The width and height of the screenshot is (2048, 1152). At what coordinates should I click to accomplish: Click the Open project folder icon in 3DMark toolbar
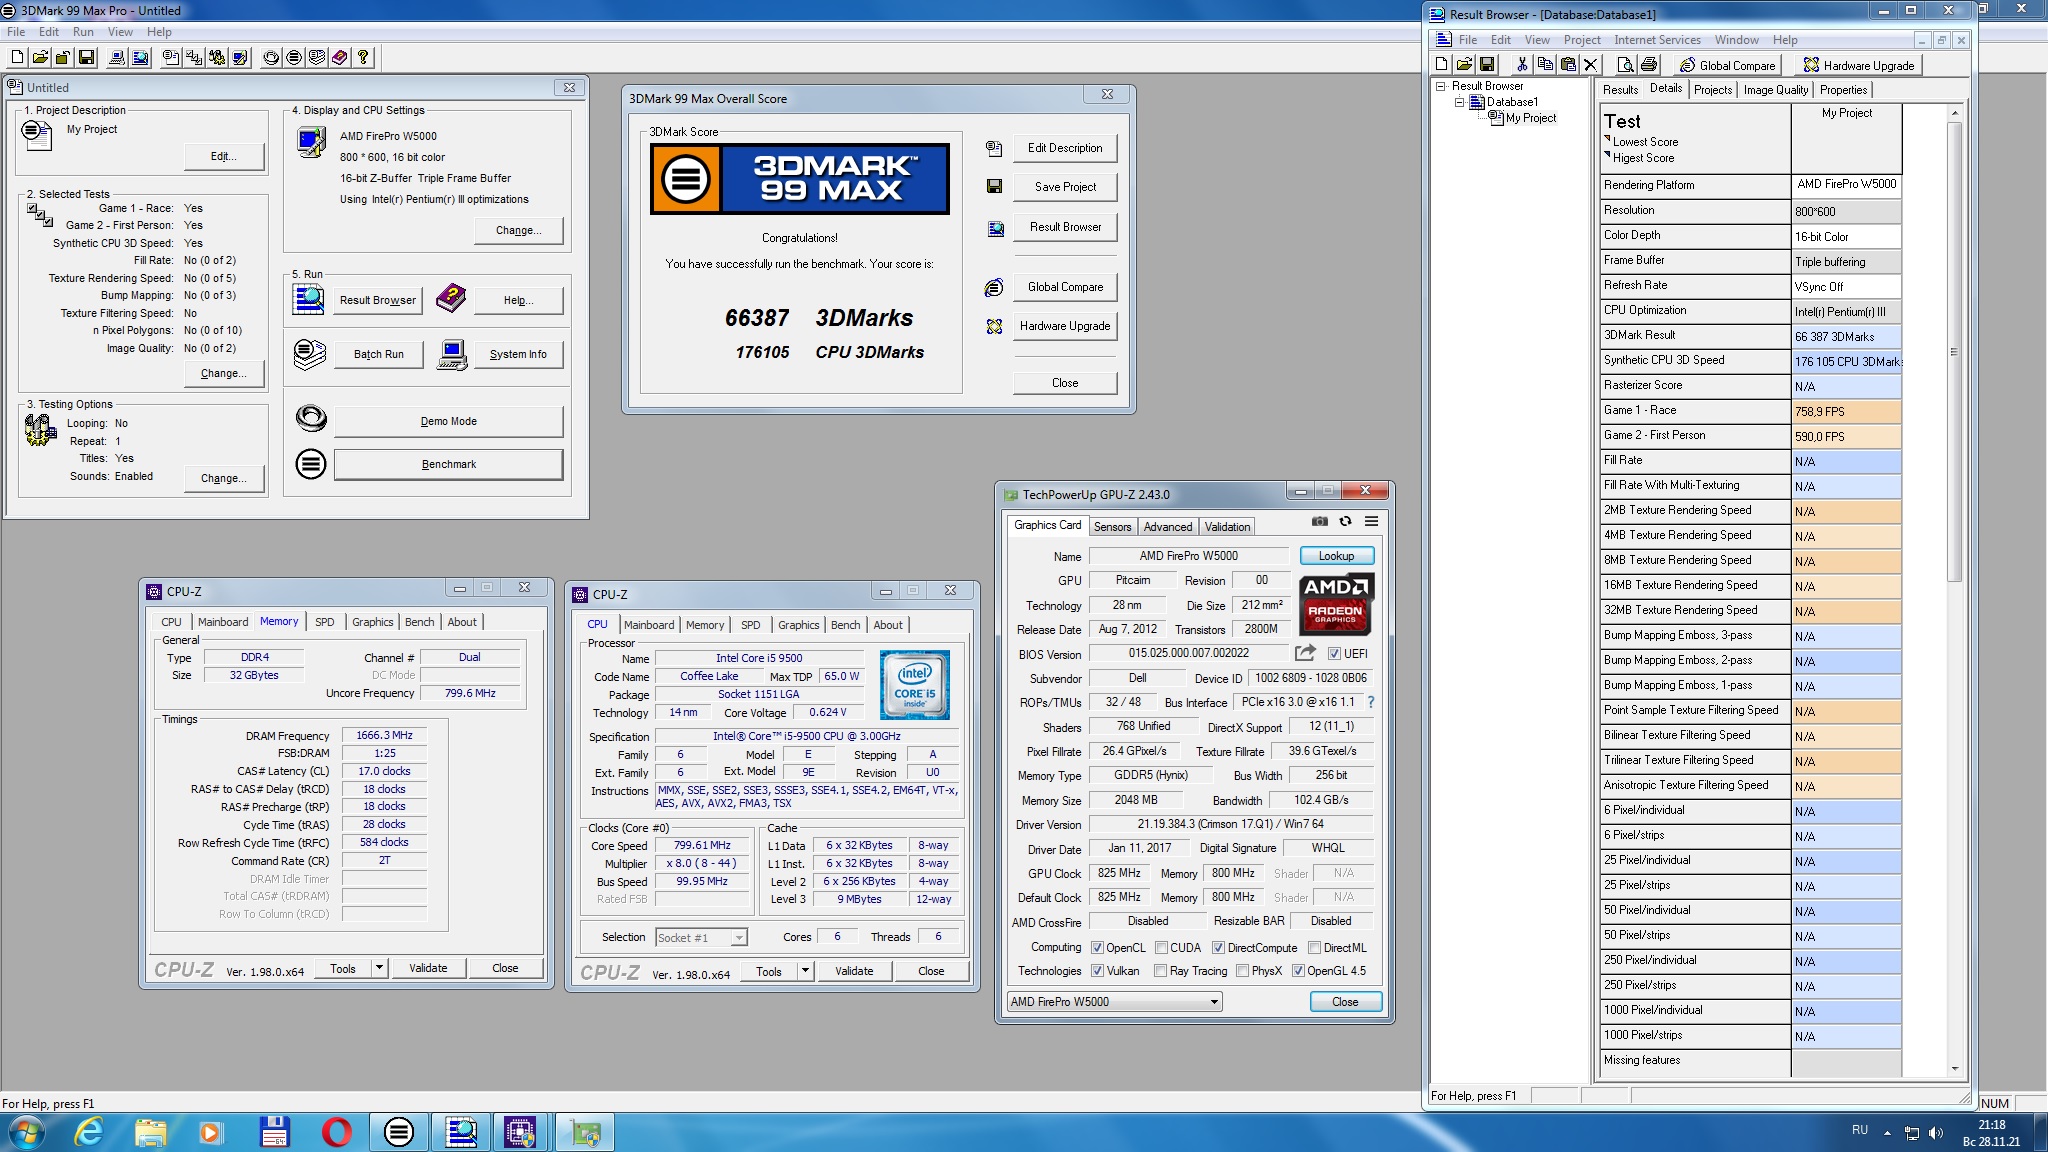[41, 57]
